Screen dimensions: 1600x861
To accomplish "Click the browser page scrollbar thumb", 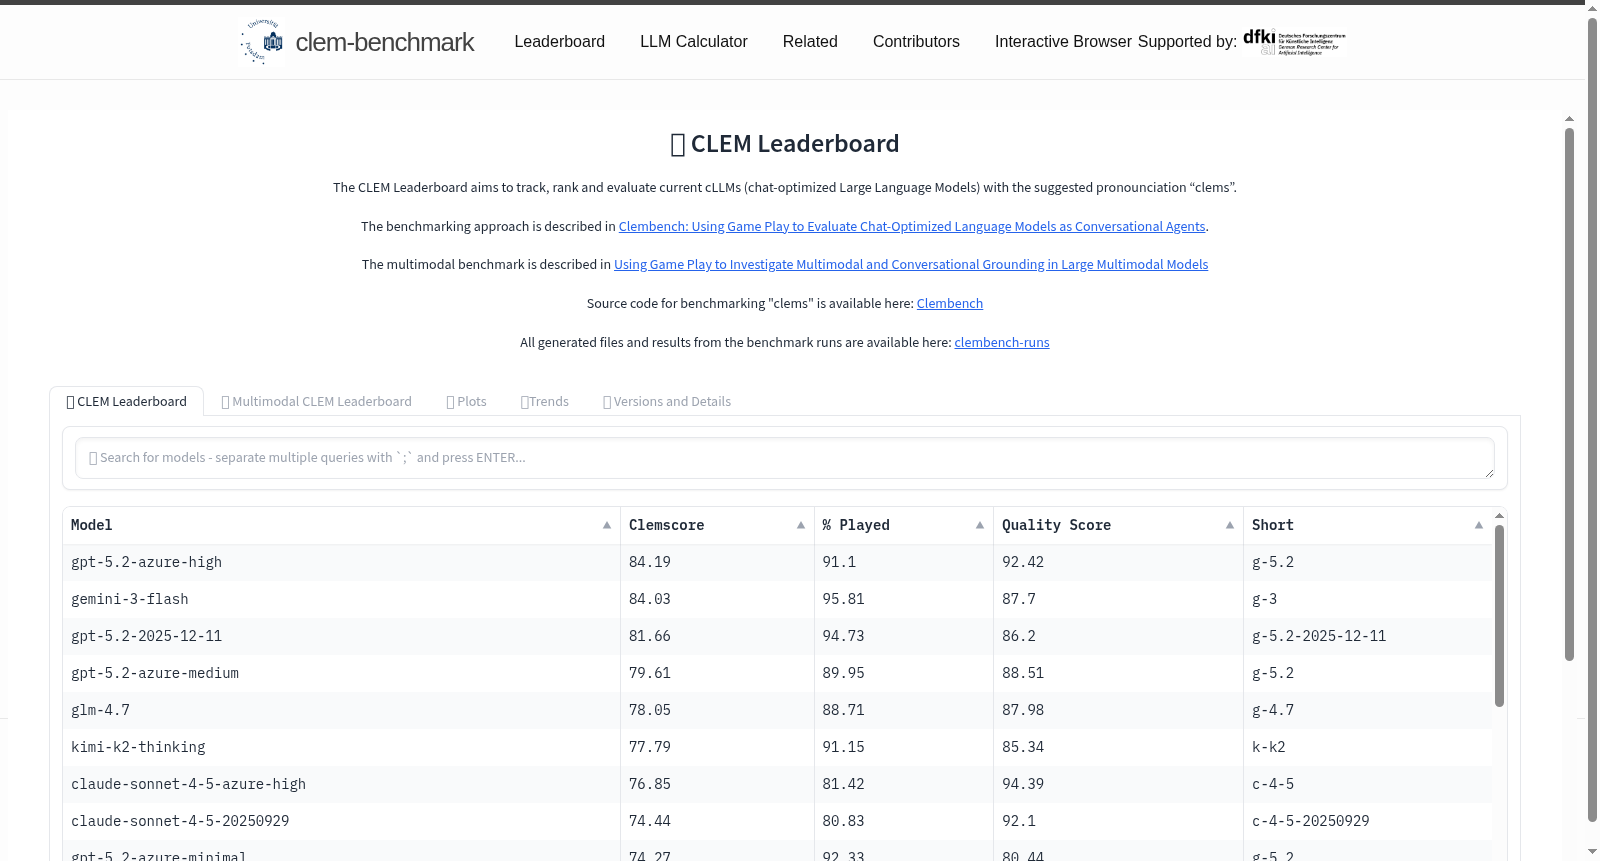I will 1593,420.
